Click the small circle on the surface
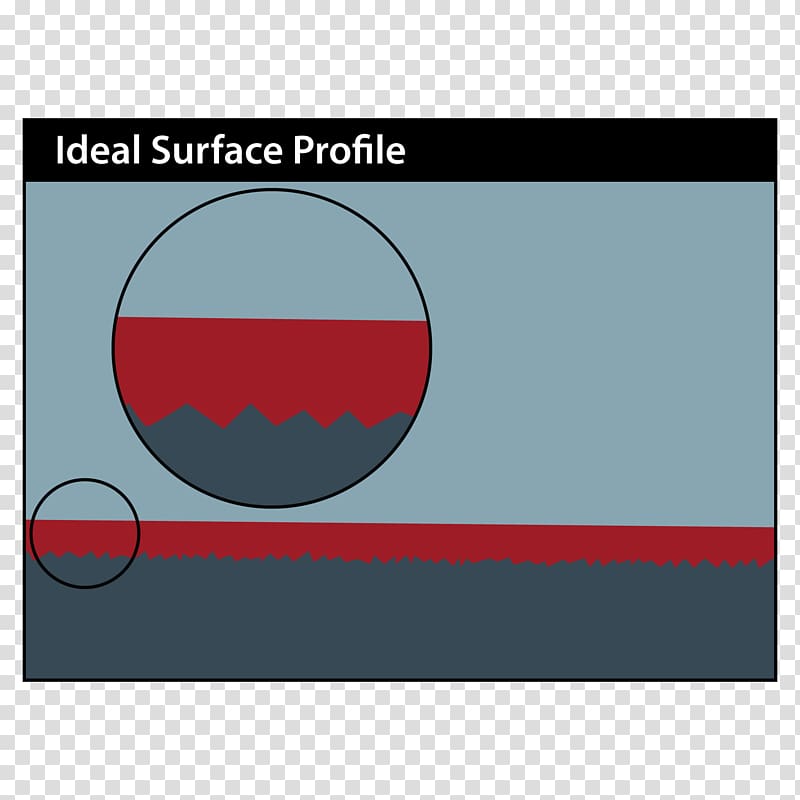This screenshot has height=800, width=800. [85, 533]
